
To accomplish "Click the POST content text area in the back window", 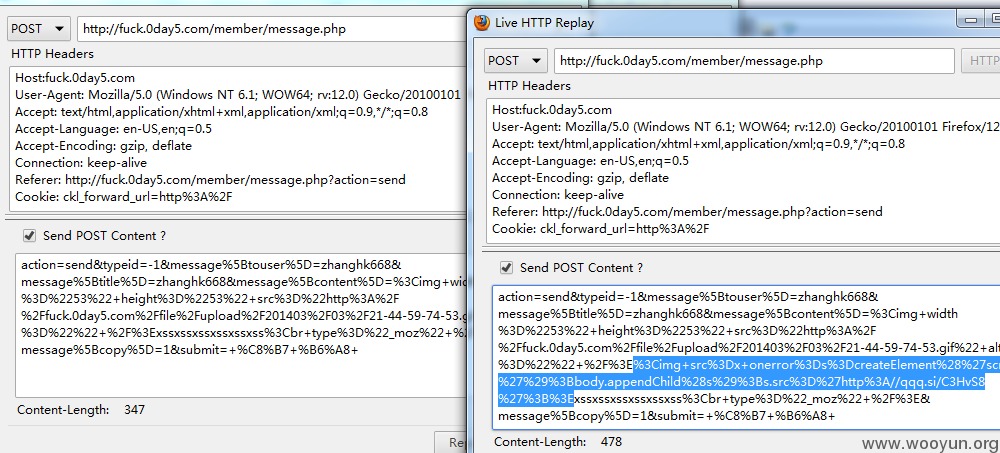I will pyautogui.click(x=241, y=325).
